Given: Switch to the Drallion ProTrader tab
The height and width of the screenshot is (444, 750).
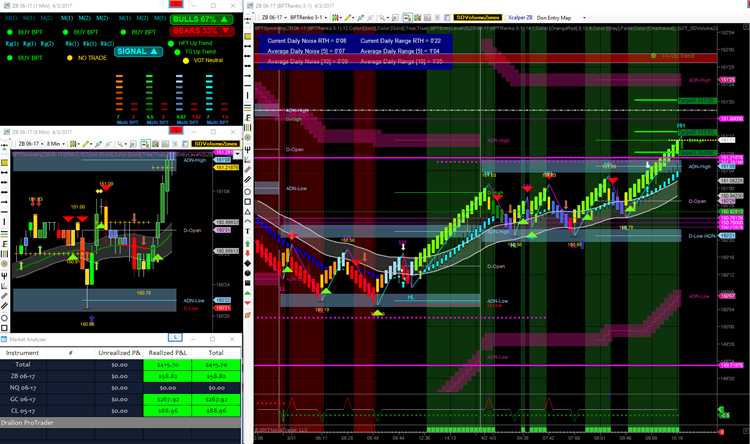Looking at the screenshot, I should click(x=27, y=423).
